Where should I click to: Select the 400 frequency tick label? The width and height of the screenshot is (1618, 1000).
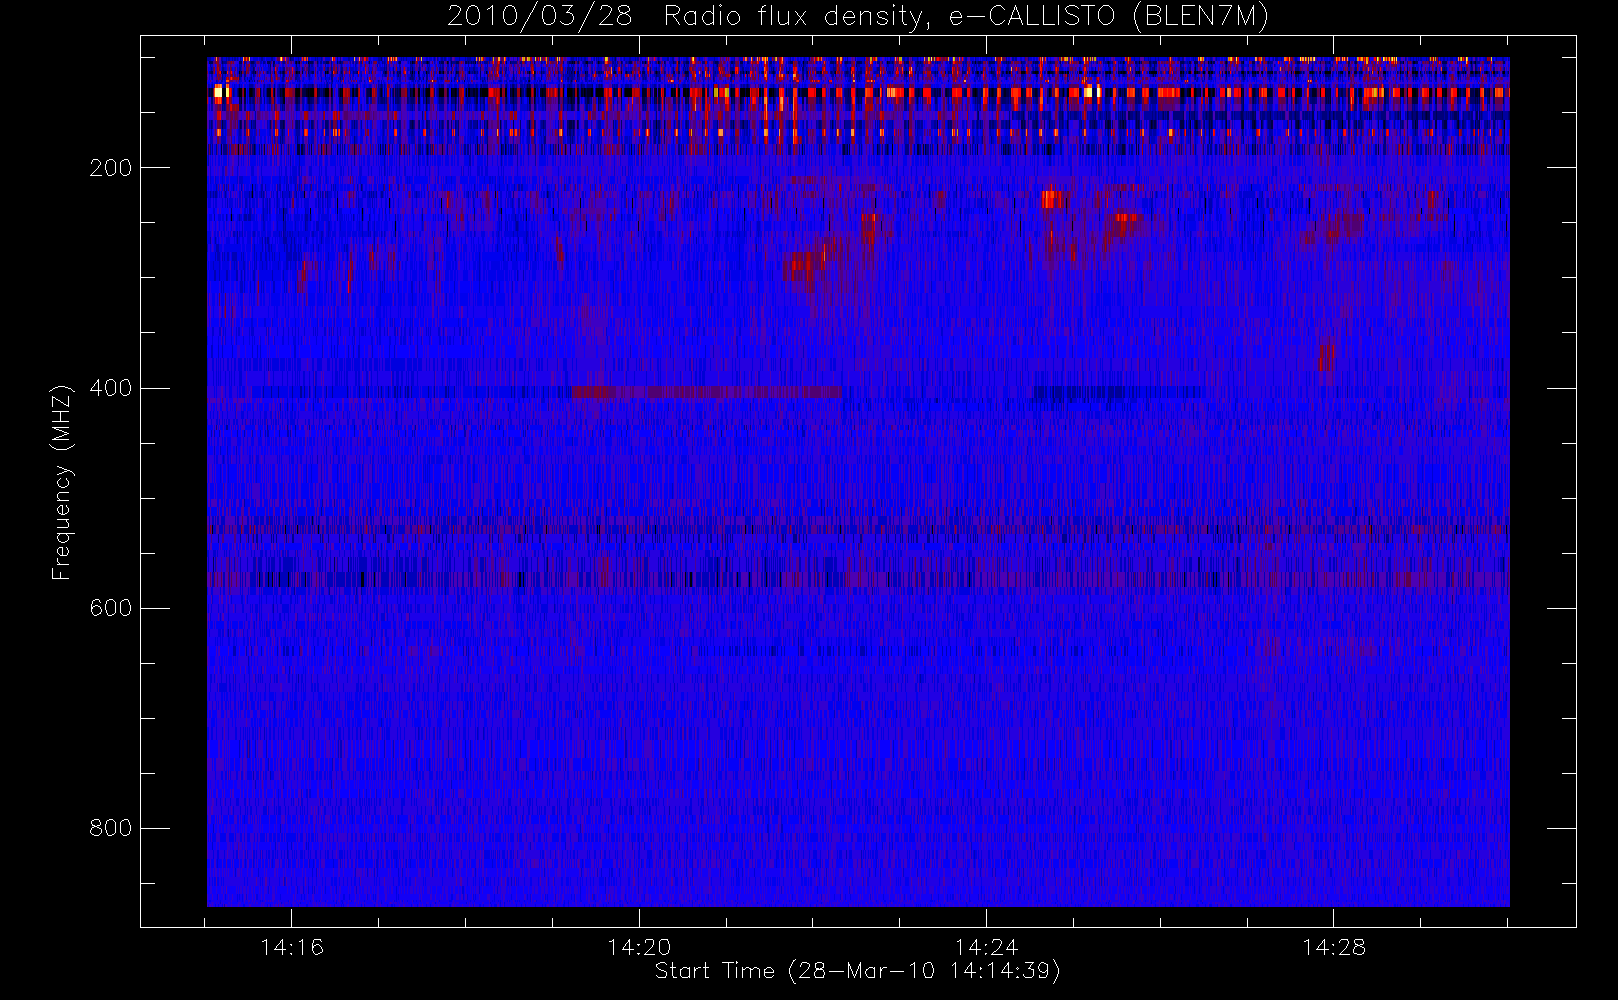pos(111,388)
